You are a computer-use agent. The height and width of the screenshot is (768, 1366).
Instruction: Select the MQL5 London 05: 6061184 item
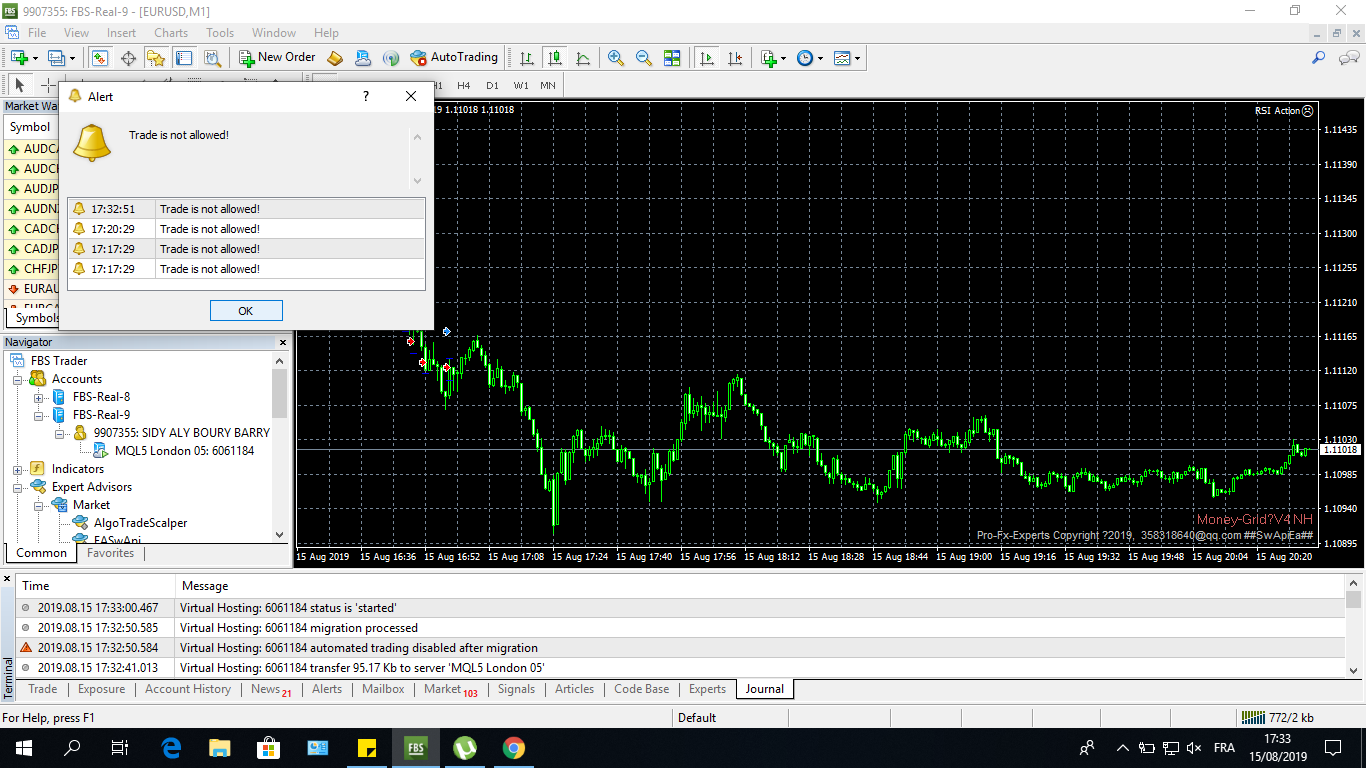click(x=184, y=451)
